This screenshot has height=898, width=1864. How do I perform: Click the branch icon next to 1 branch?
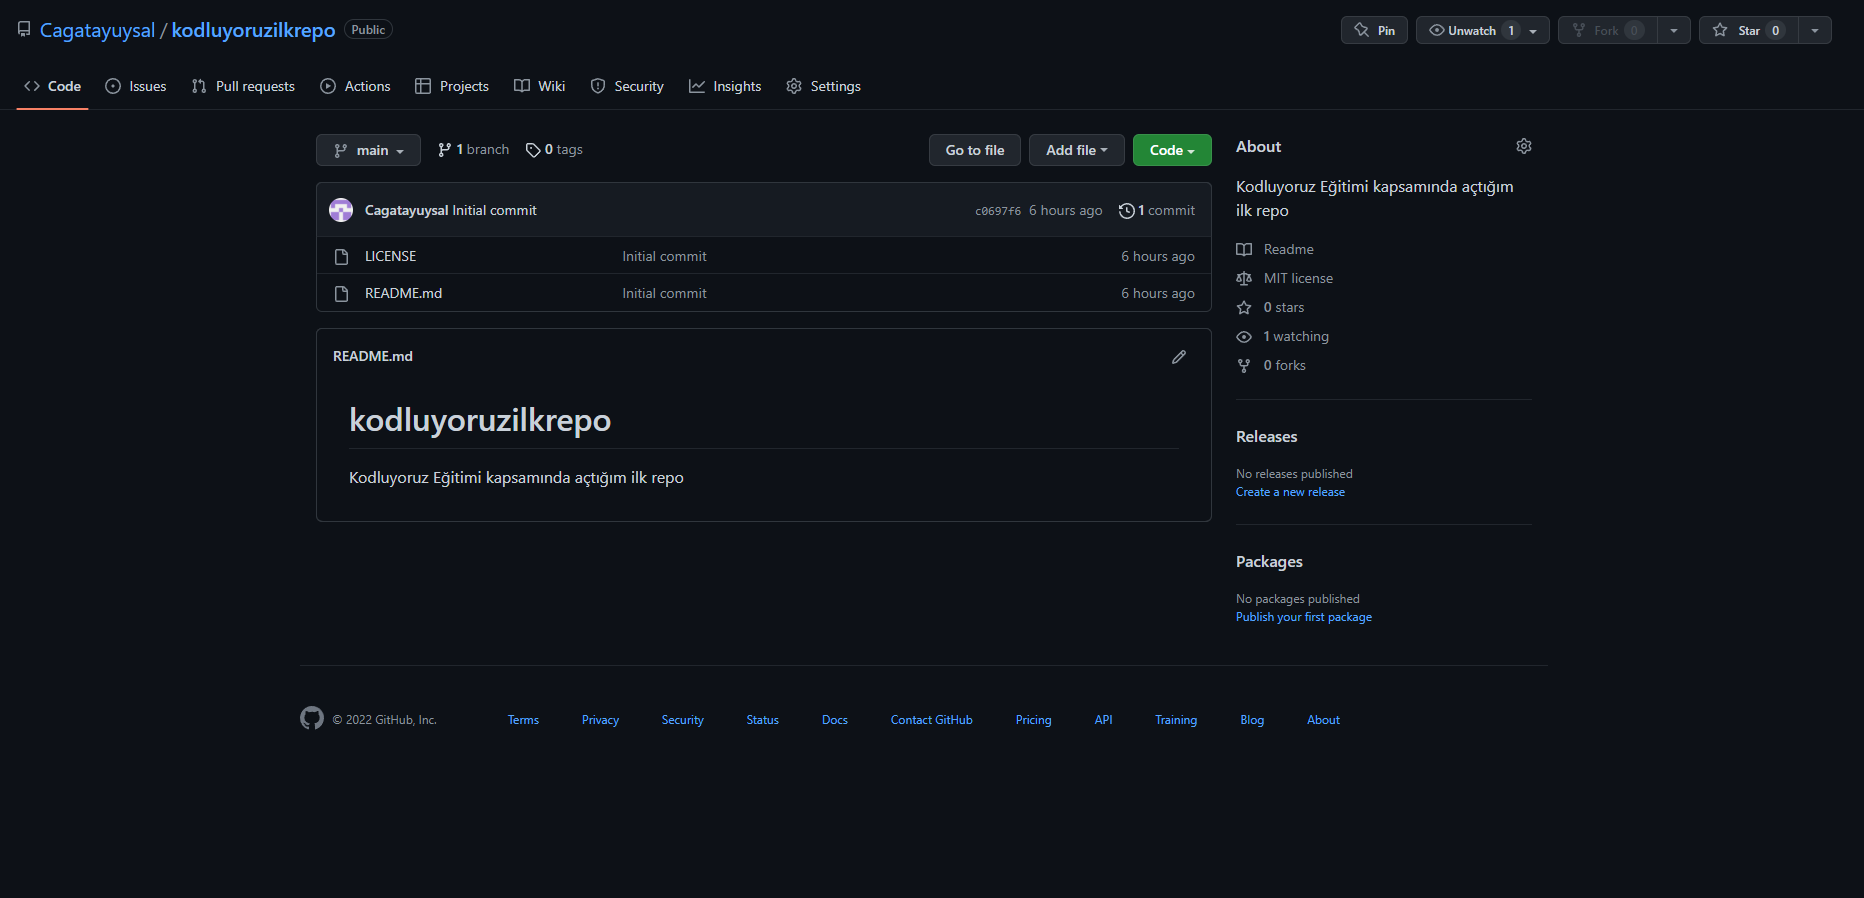point(444,150)
